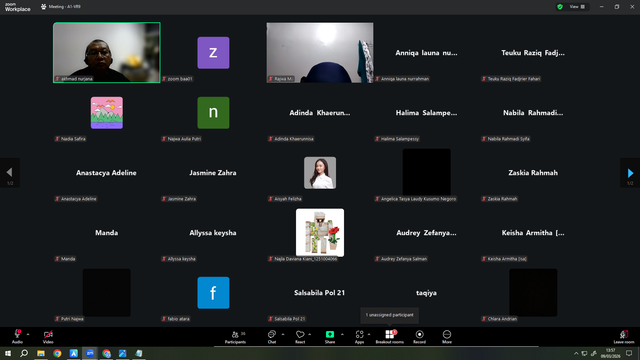
Task: Click the taqiya name tile
Action: coord(426,293)
